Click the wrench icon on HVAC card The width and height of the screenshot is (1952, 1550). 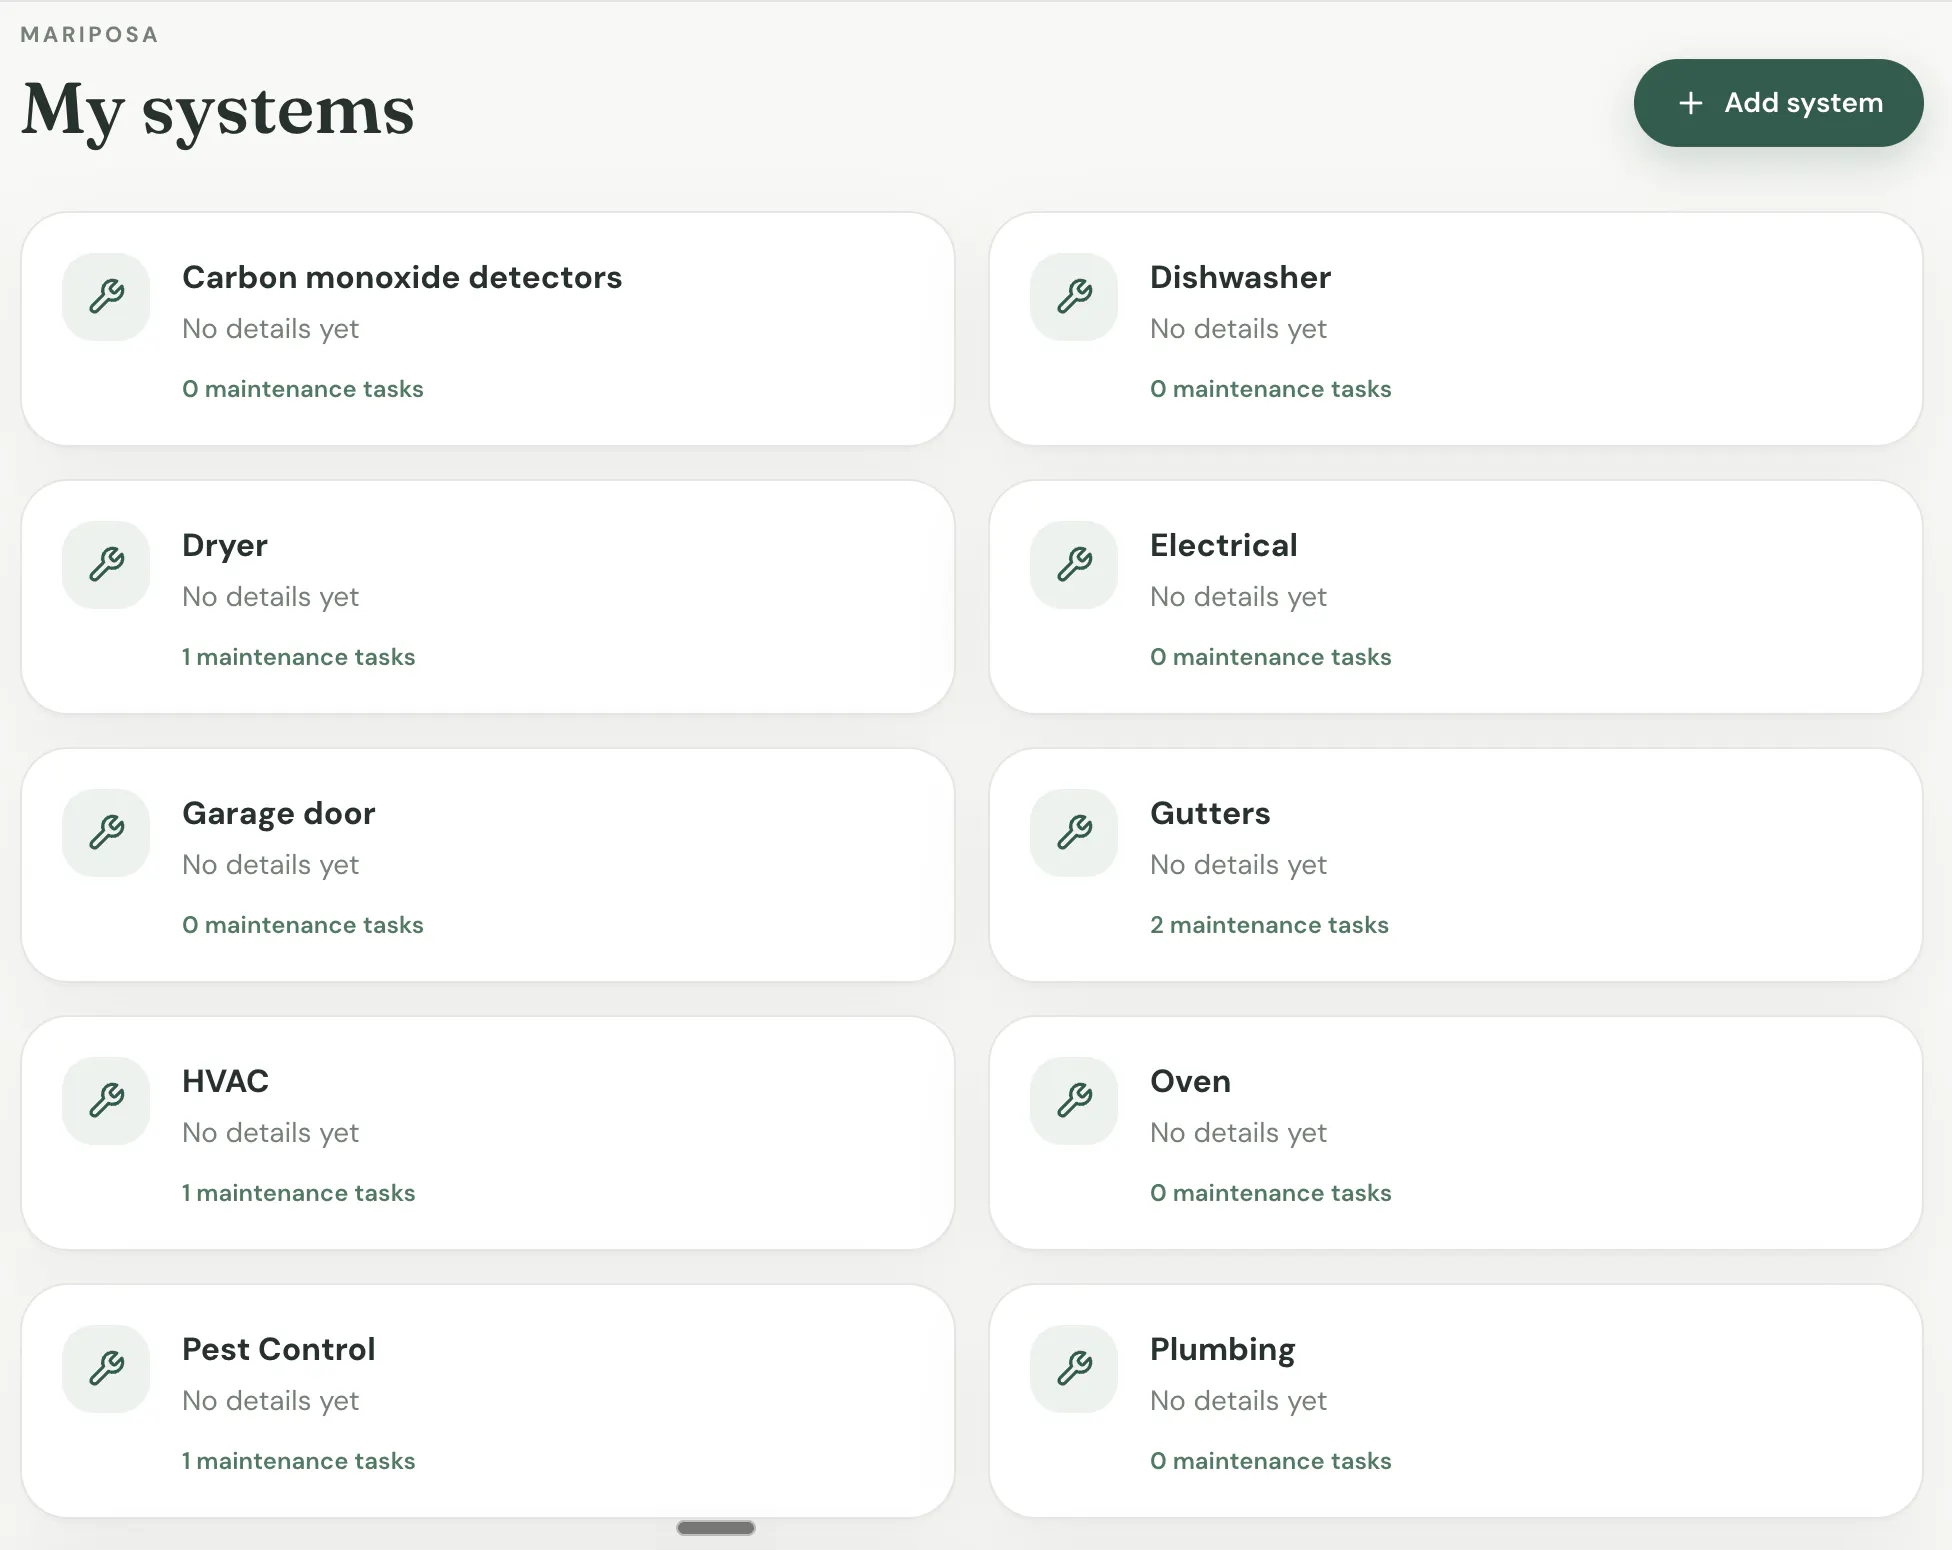(106, 1101)
